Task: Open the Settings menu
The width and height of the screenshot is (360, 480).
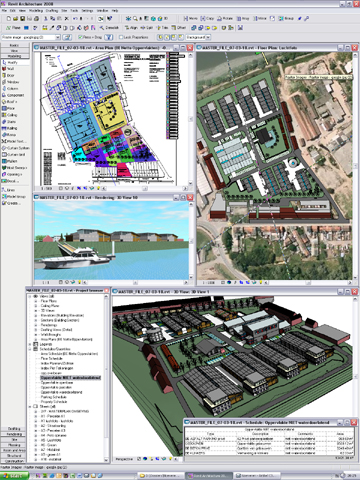Action: [x=87, y=11]
